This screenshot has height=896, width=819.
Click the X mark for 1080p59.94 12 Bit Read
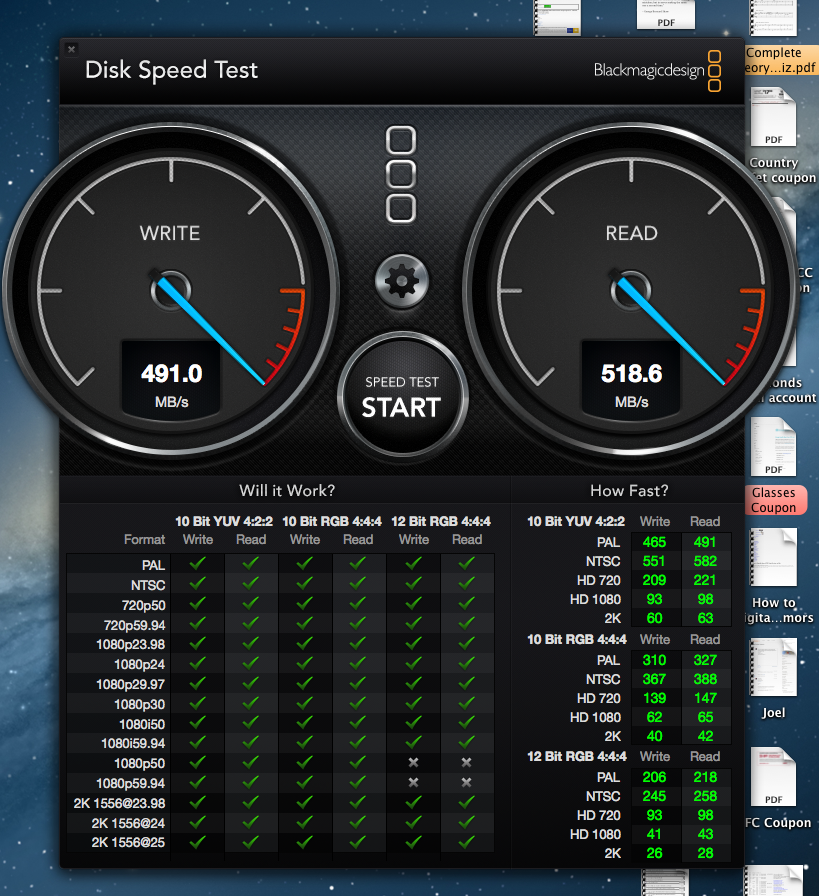467,783
